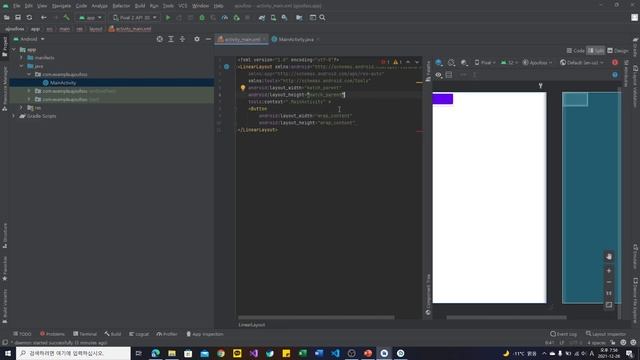
Task: Open AVD Manager device icon in toolbar
Action: (273, 18)
